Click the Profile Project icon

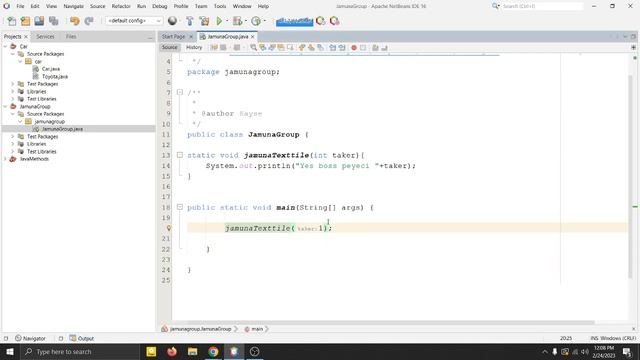pyautogui.click(x=256, y=21)
